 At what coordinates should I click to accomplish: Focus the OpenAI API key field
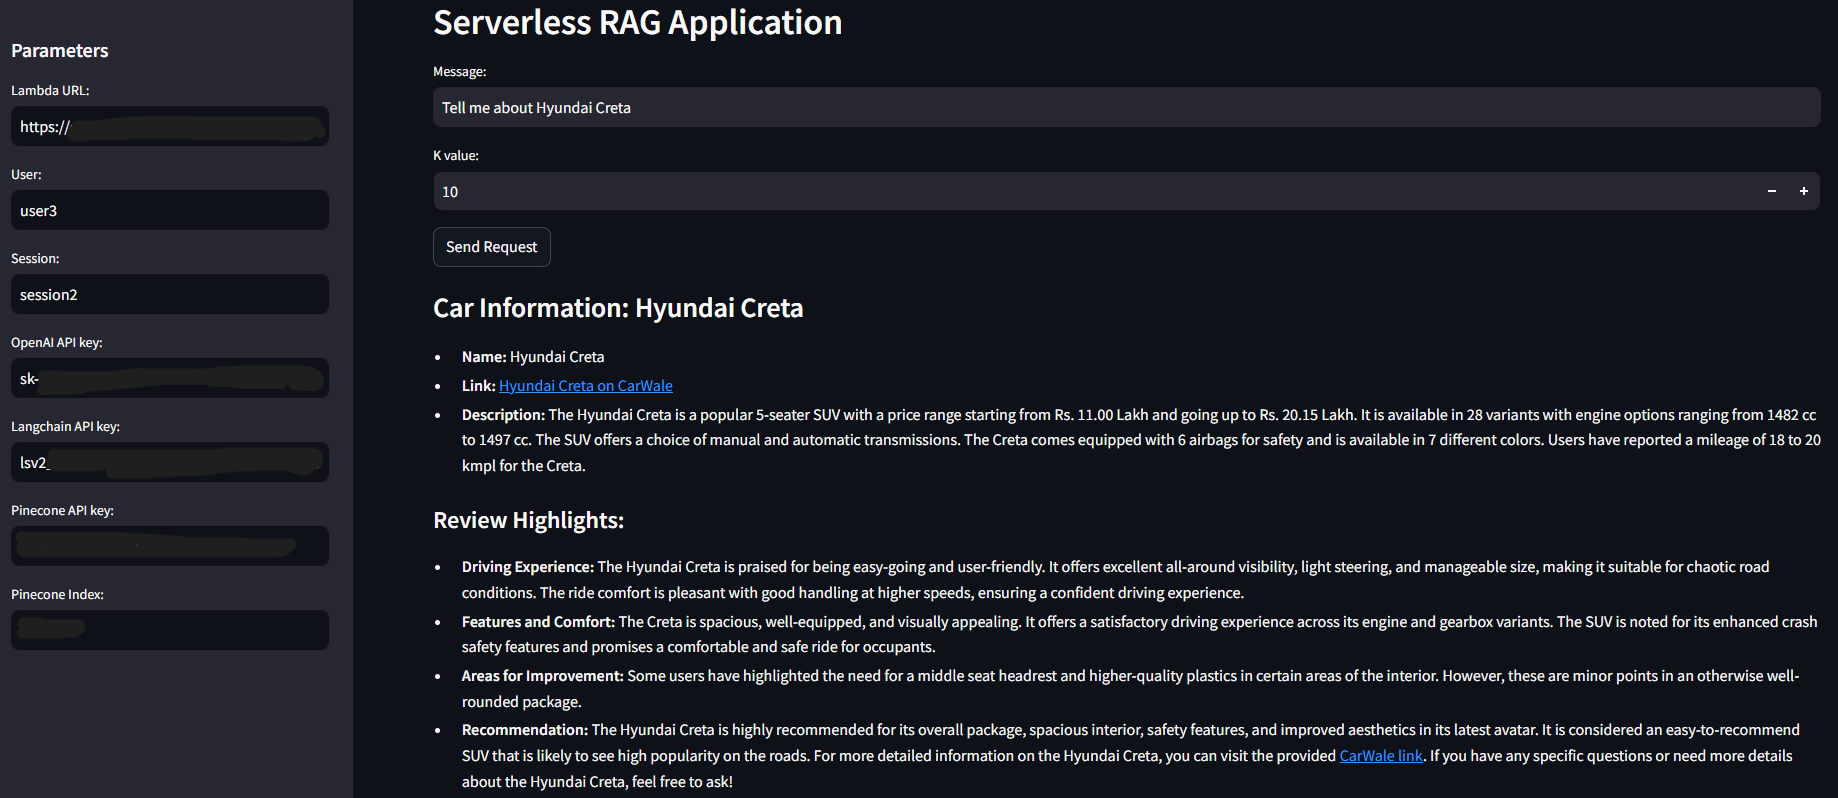coord(170,378)
